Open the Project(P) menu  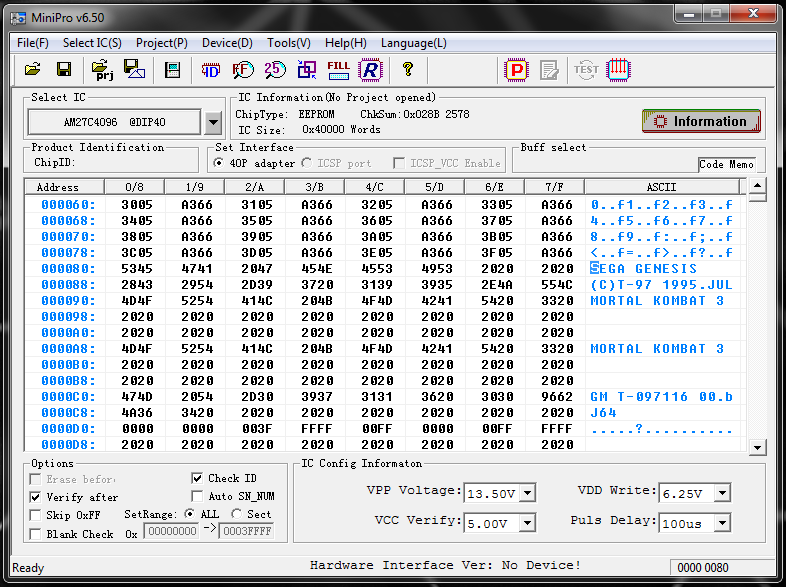point(161,43)
